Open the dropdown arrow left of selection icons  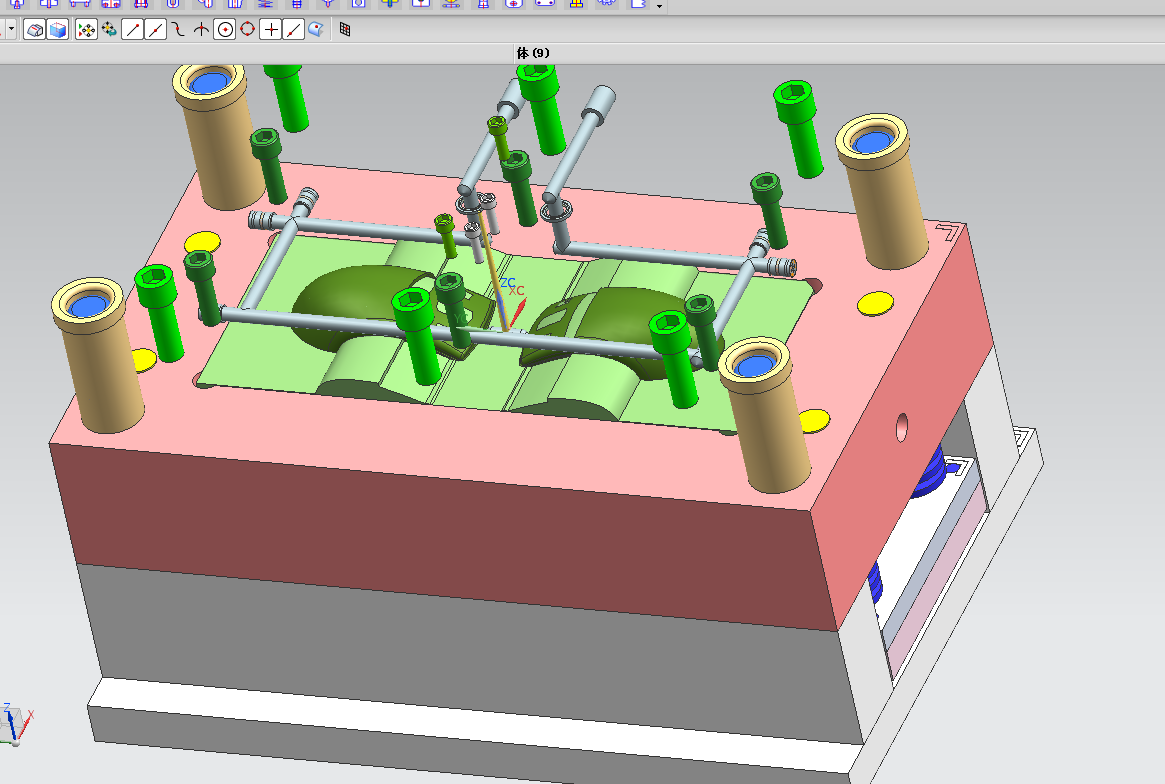11,30
